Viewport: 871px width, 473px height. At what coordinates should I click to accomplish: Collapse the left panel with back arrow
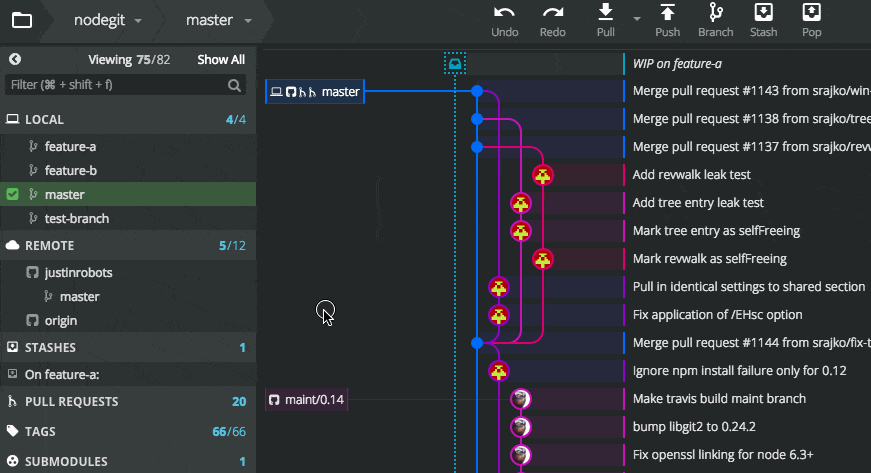click(15, 59)
